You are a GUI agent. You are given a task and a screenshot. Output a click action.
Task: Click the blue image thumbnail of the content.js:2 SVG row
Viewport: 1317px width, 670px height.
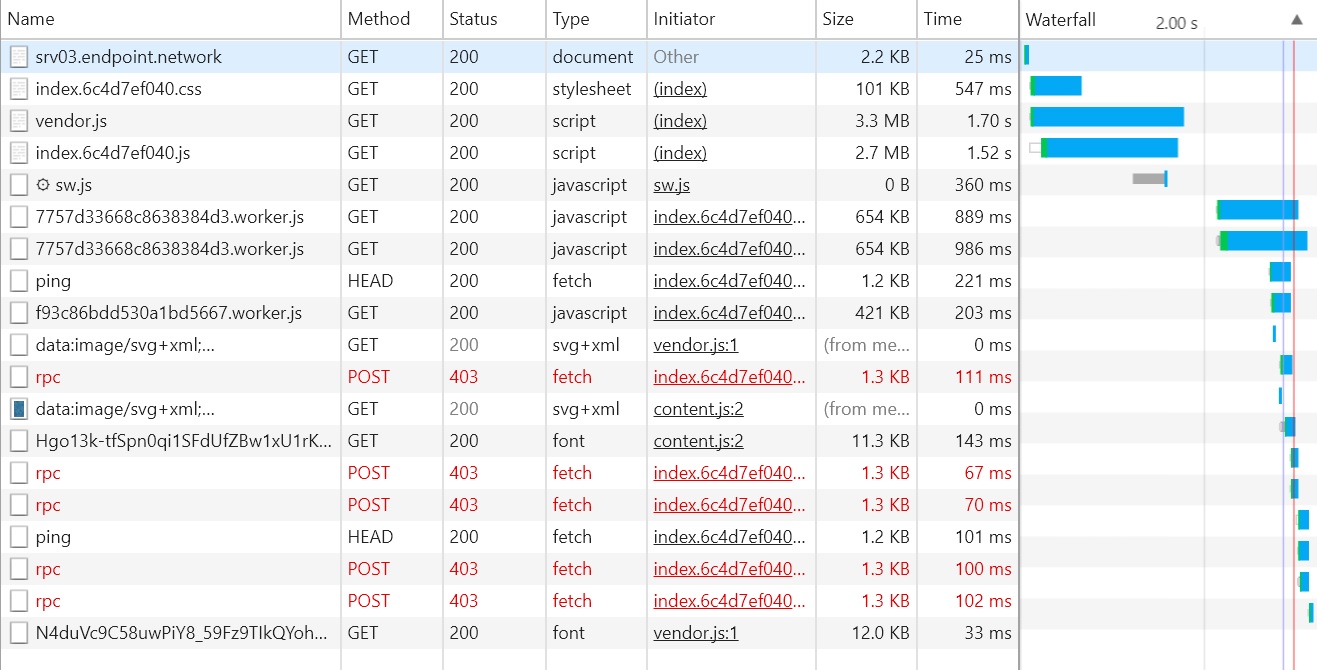pyautogui.click(x=18, y=409)
